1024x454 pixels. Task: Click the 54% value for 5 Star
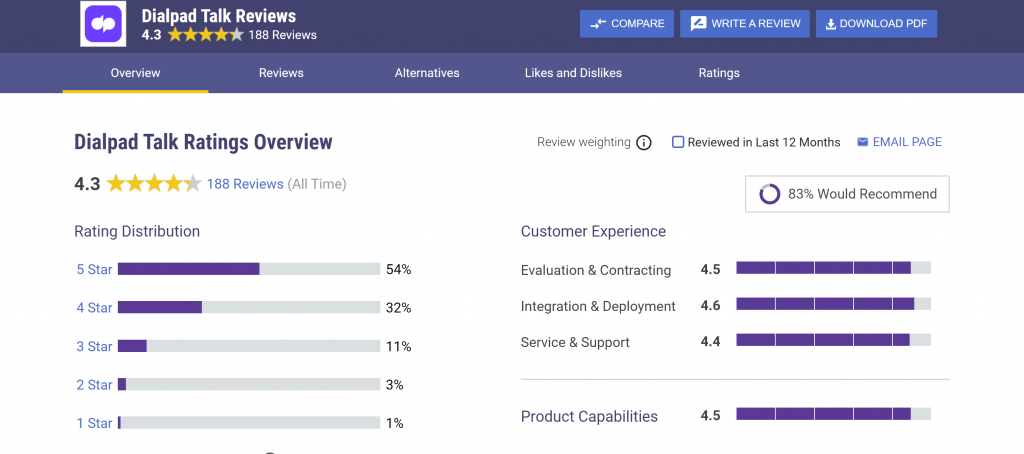[398, 269]
